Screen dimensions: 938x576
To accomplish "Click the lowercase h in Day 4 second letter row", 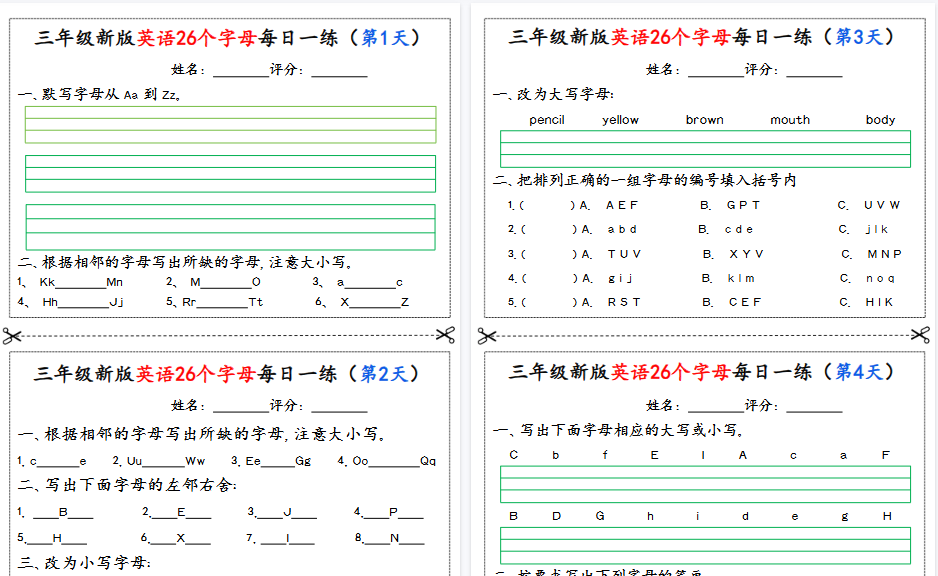I will click(x=648, y=516).
